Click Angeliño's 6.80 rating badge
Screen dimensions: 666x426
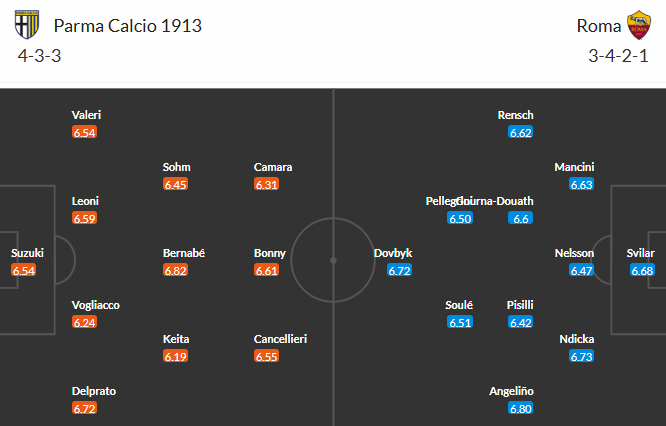521,409
